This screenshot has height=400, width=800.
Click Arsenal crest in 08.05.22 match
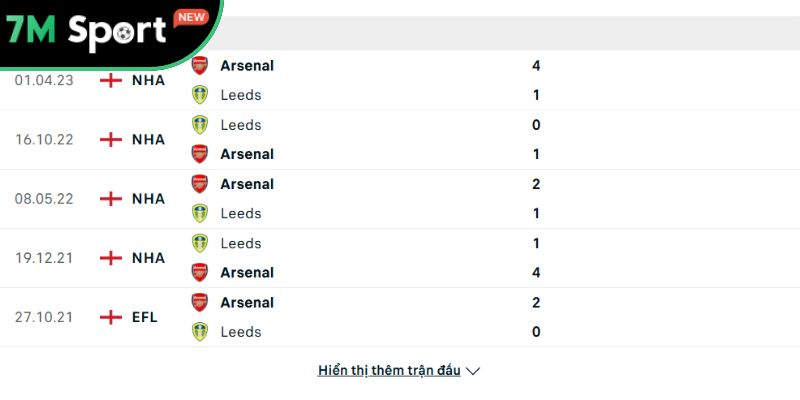[x=200, y=184]
